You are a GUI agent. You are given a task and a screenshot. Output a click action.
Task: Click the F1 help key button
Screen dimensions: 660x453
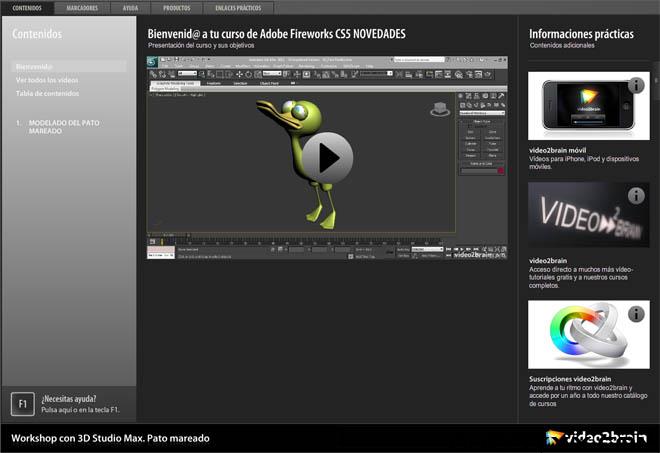[23, 404]
